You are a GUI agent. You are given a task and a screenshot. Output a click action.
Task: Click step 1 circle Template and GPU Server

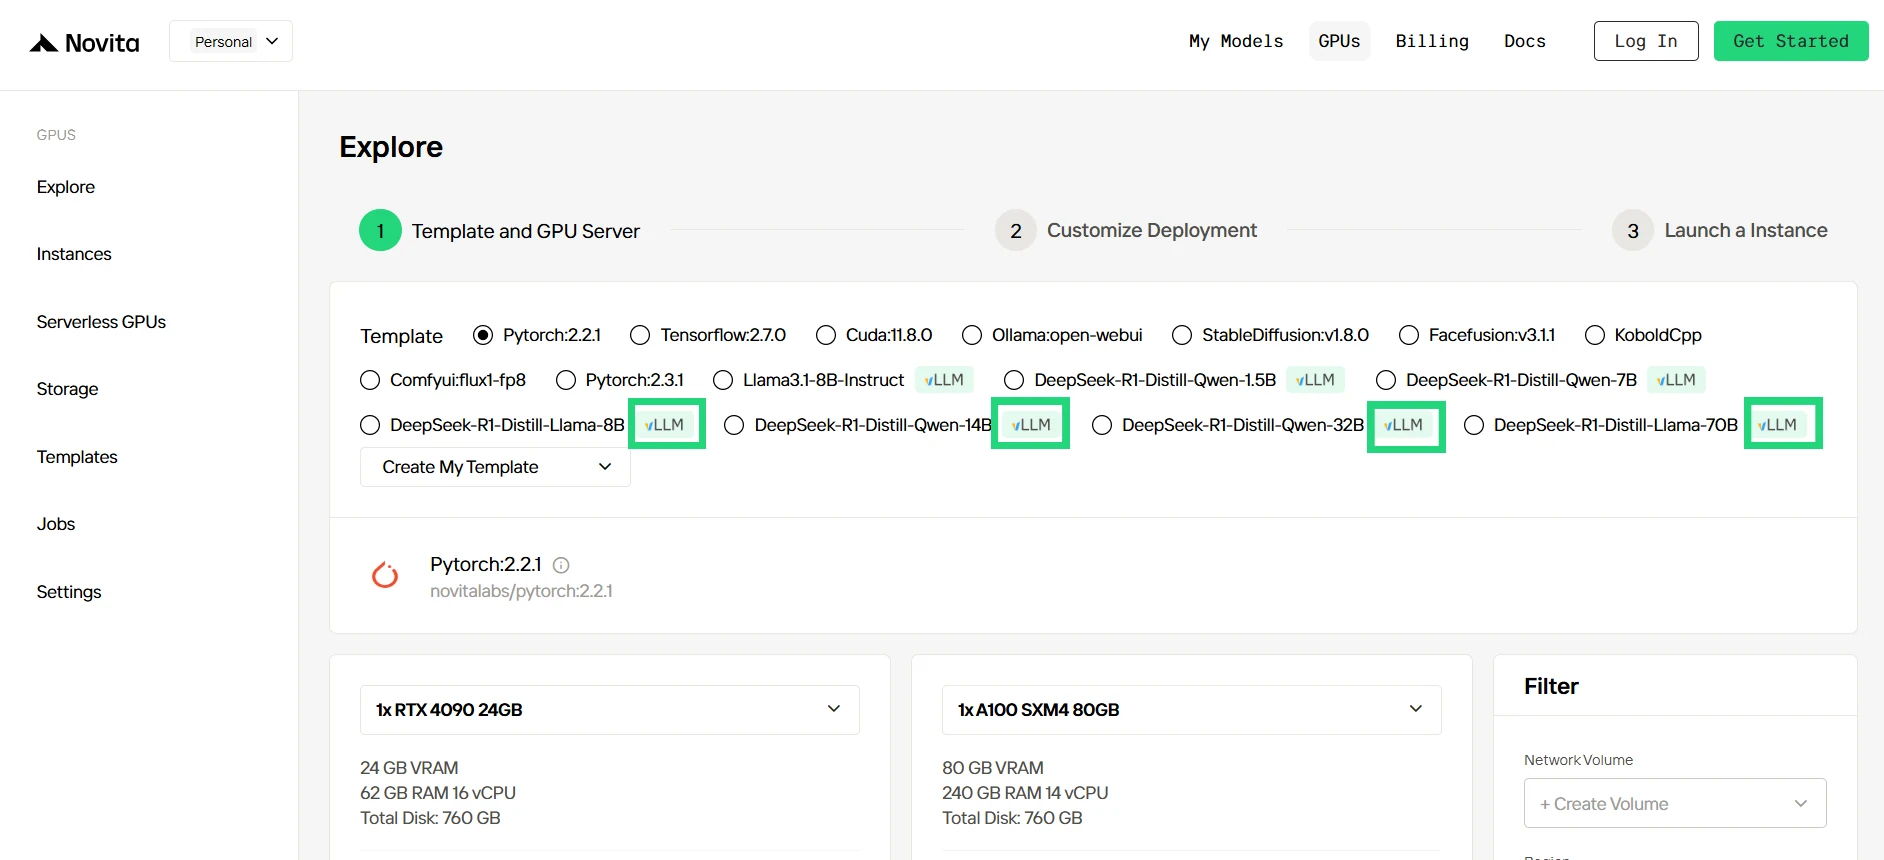[380, 230]
